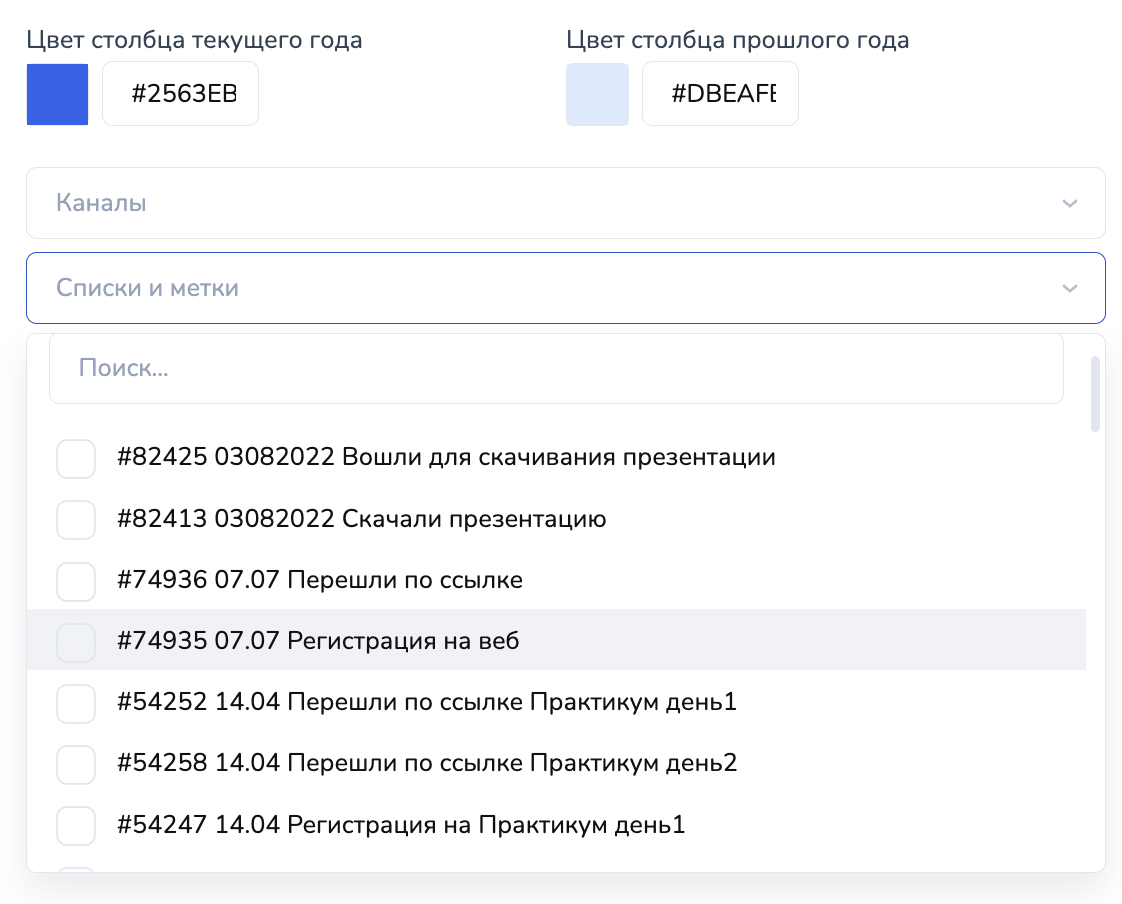1122x904 pixels.
Task: Click the #2563EB hex color input
Action: (x=181, y=95)
